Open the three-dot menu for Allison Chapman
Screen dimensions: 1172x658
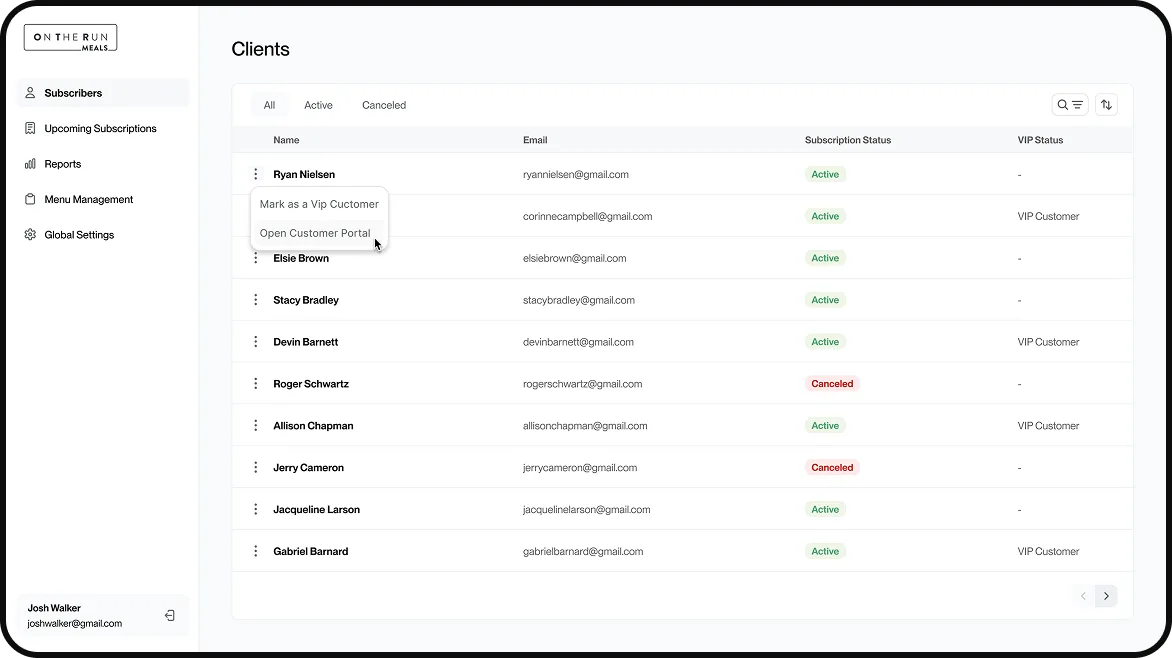(256, 425)
